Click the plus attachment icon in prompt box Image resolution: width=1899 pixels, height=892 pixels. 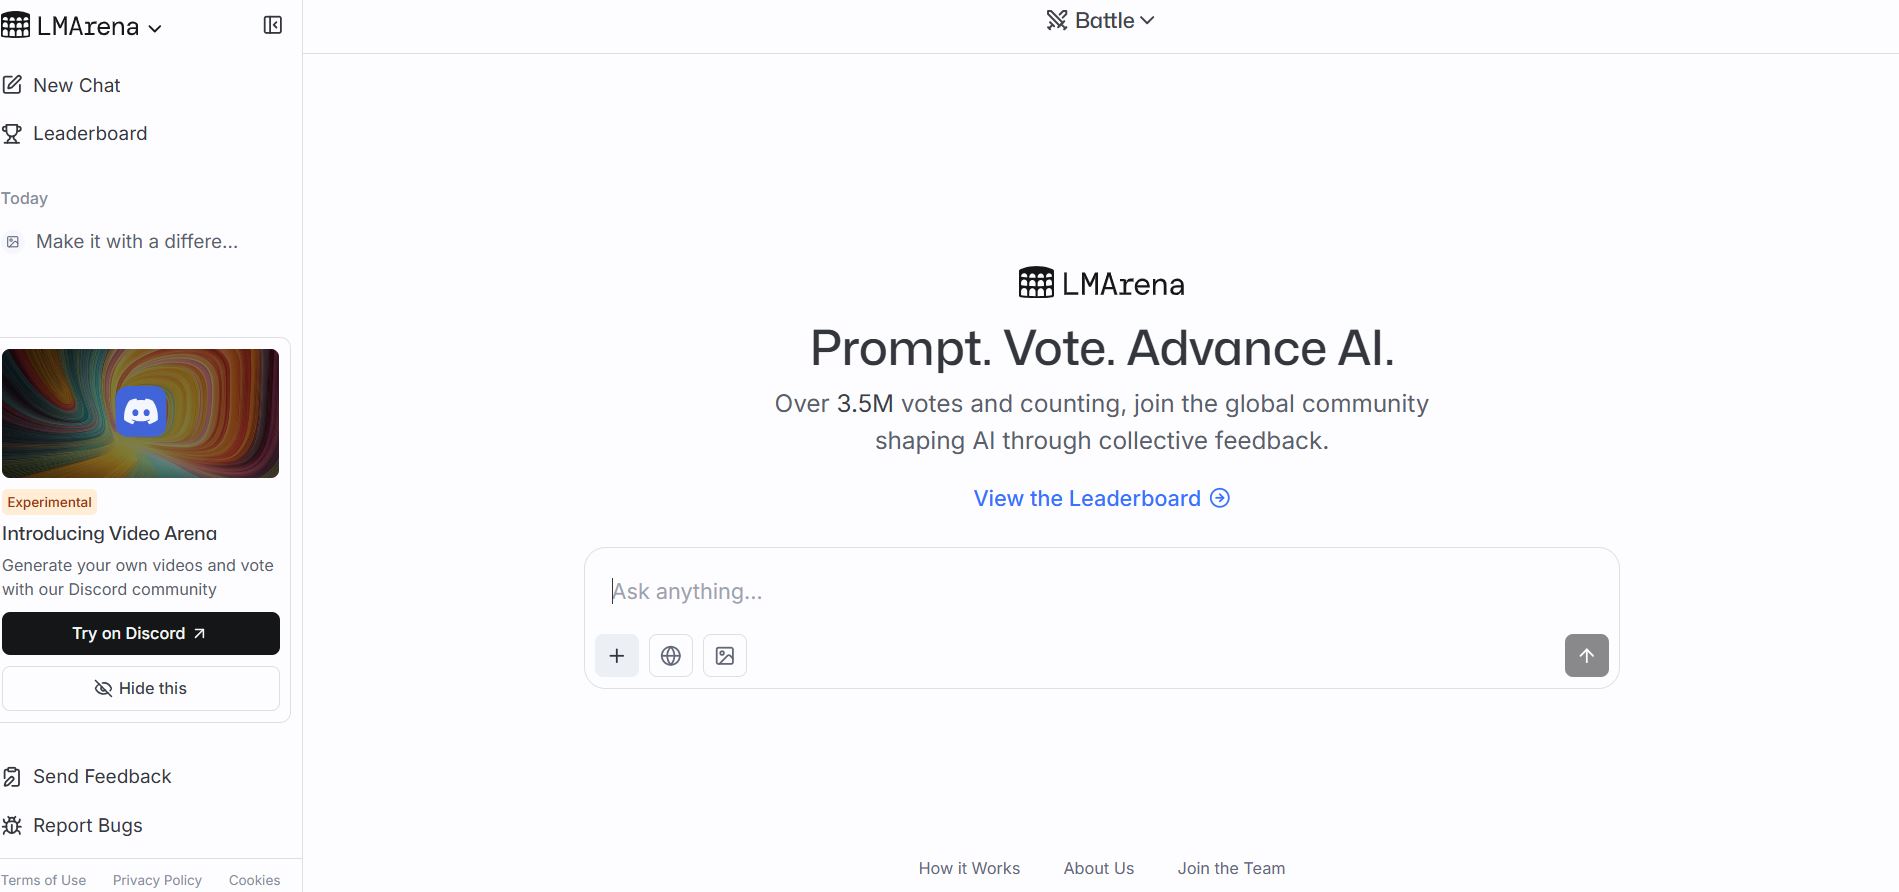coord(617,656)
